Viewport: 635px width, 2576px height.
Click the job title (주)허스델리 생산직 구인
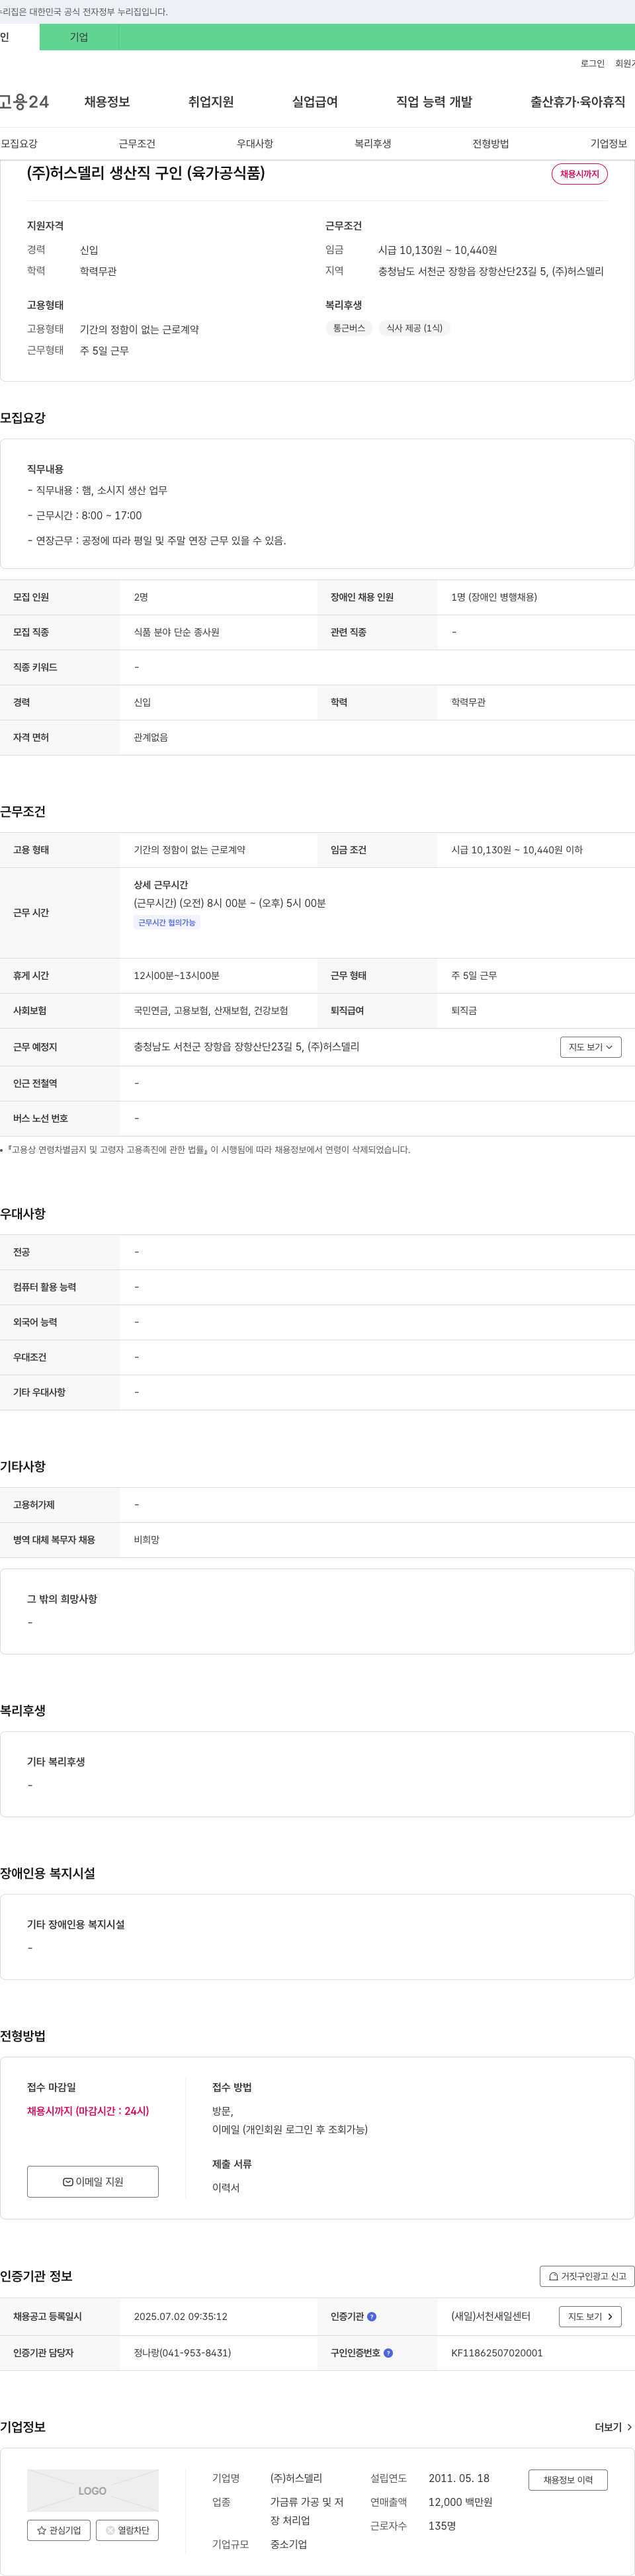coord(146,173)
